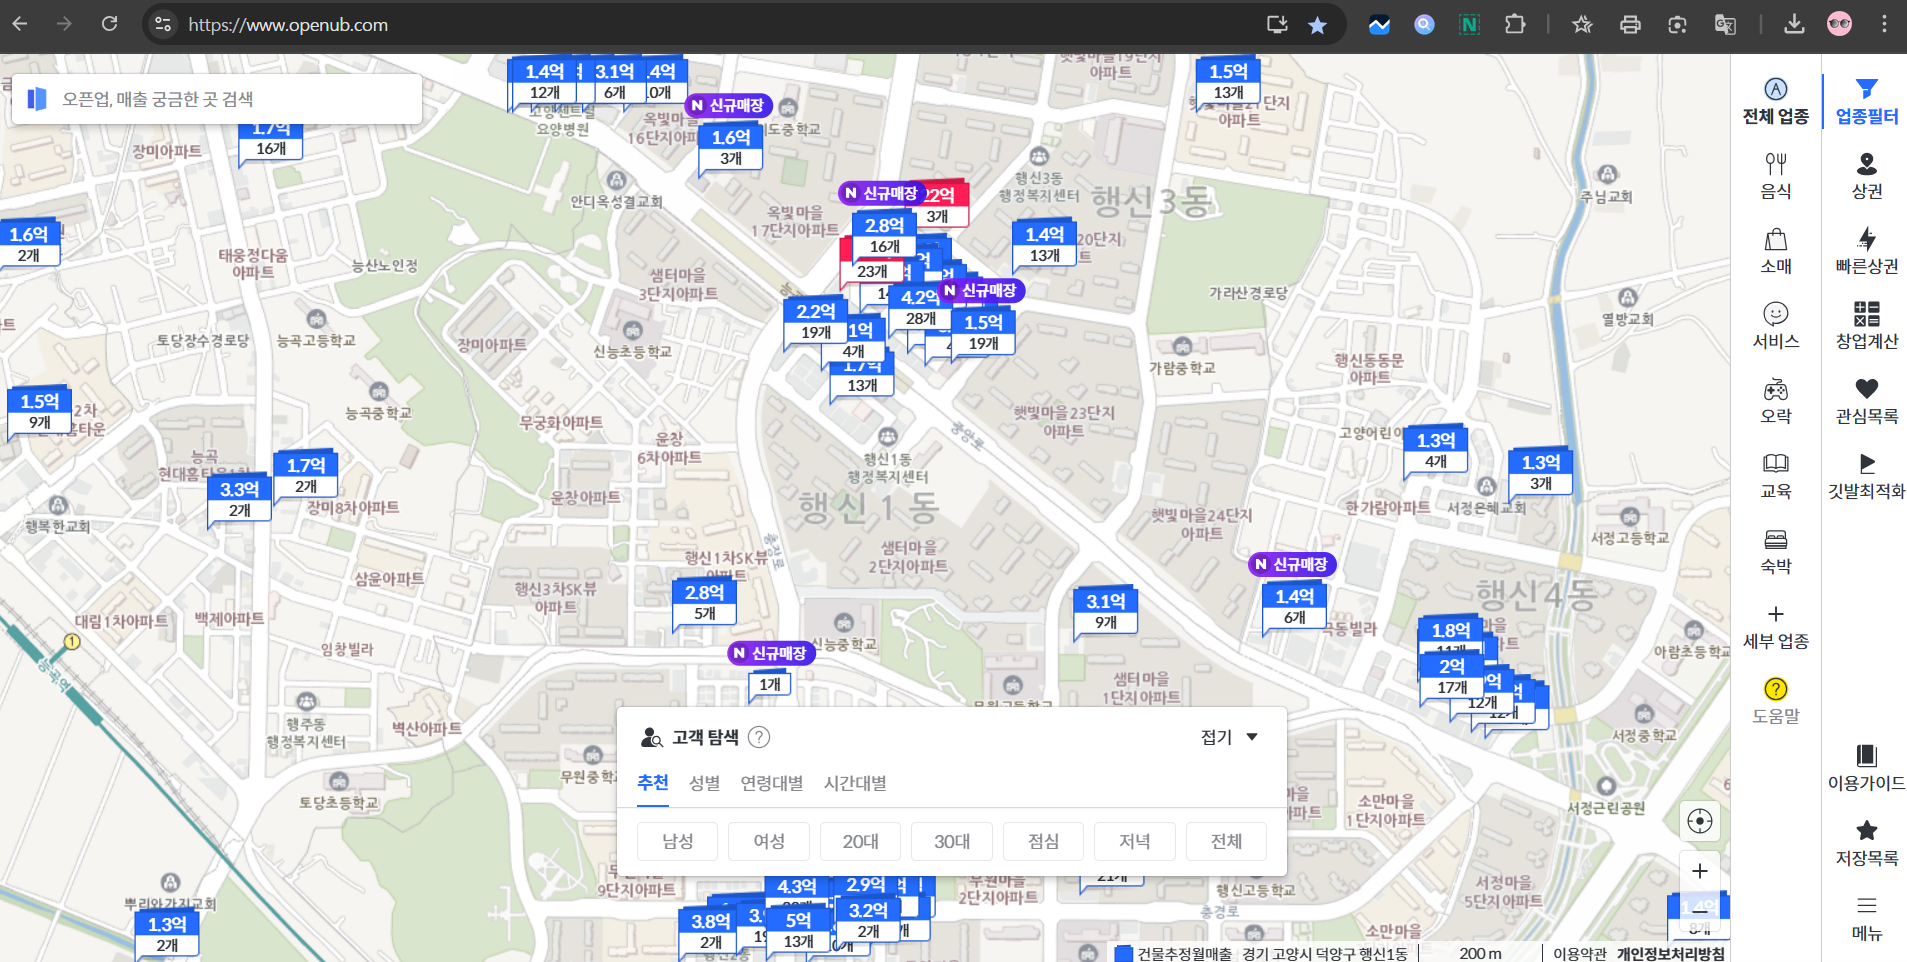Select the 교육 education category icon

(1775, 463)
